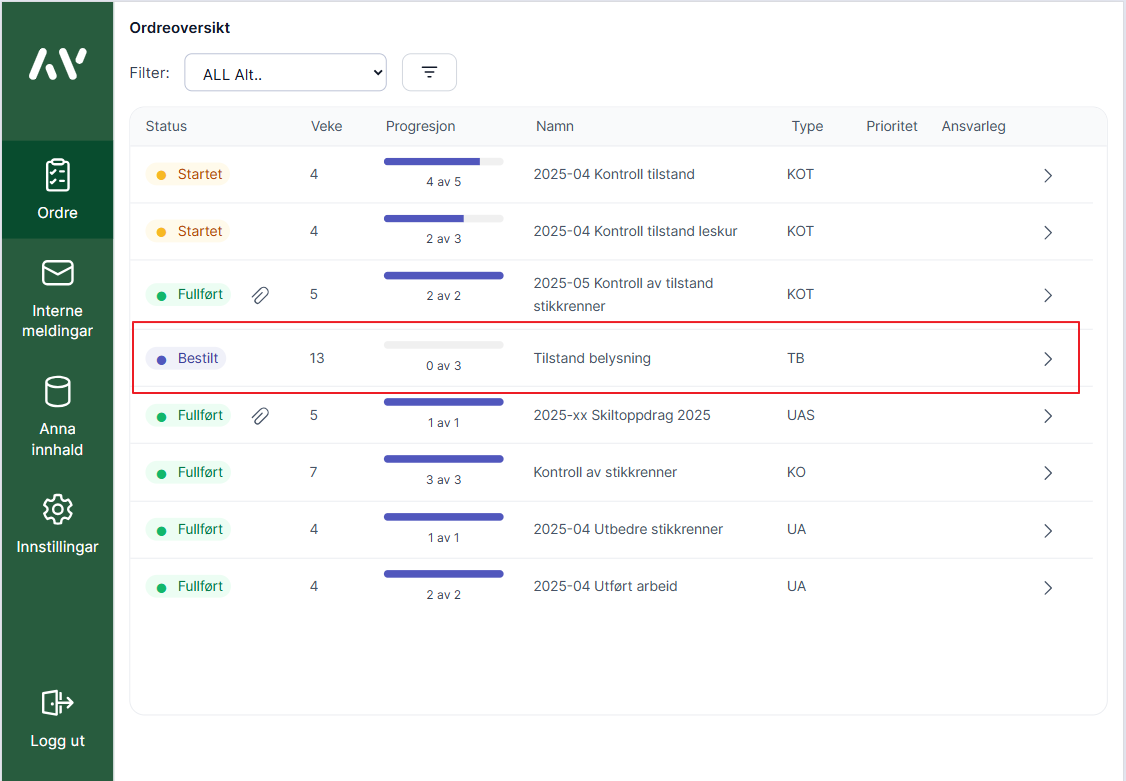Open Innstillingar gear icon
This screenshot has height=781, width=1126.
coord(57,509)
